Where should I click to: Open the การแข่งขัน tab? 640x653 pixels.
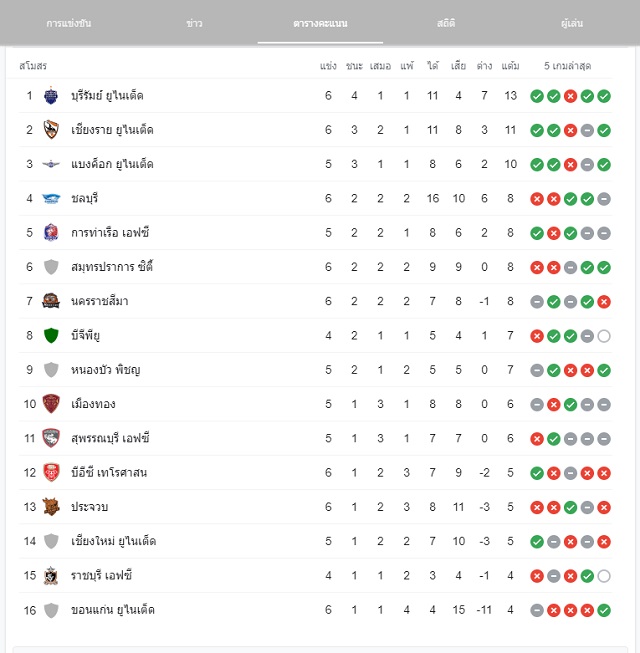[x=69, y=23]
